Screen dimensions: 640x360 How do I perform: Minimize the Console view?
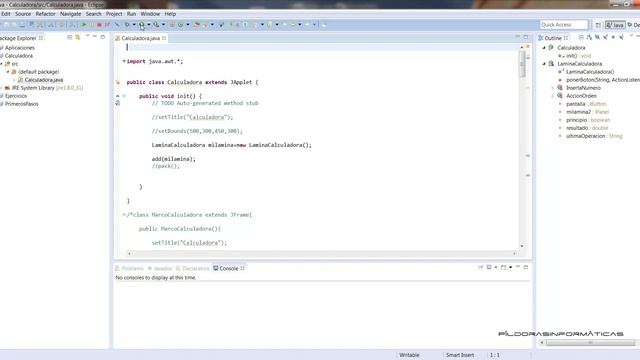coord(518,267)
